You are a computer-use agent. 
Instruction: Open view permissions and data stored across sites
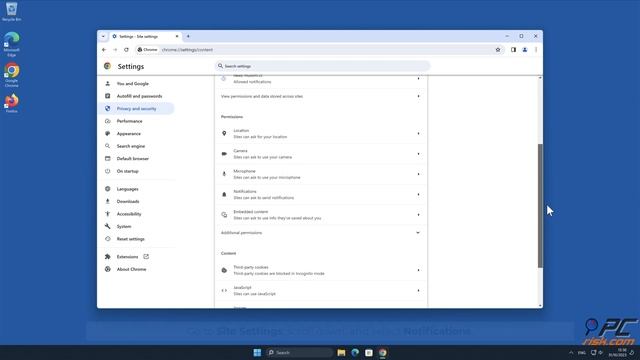coord(321,96)
